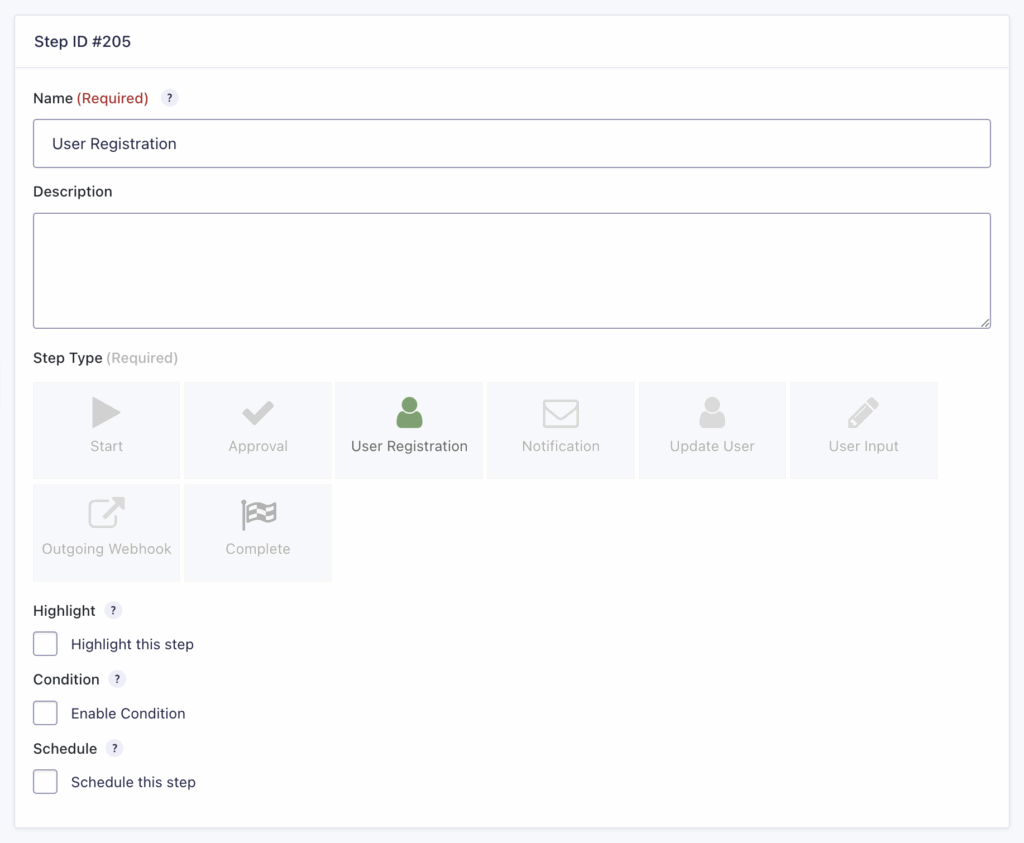Choose the Approval step type
1024x843 pixels.
pos(257,430)
